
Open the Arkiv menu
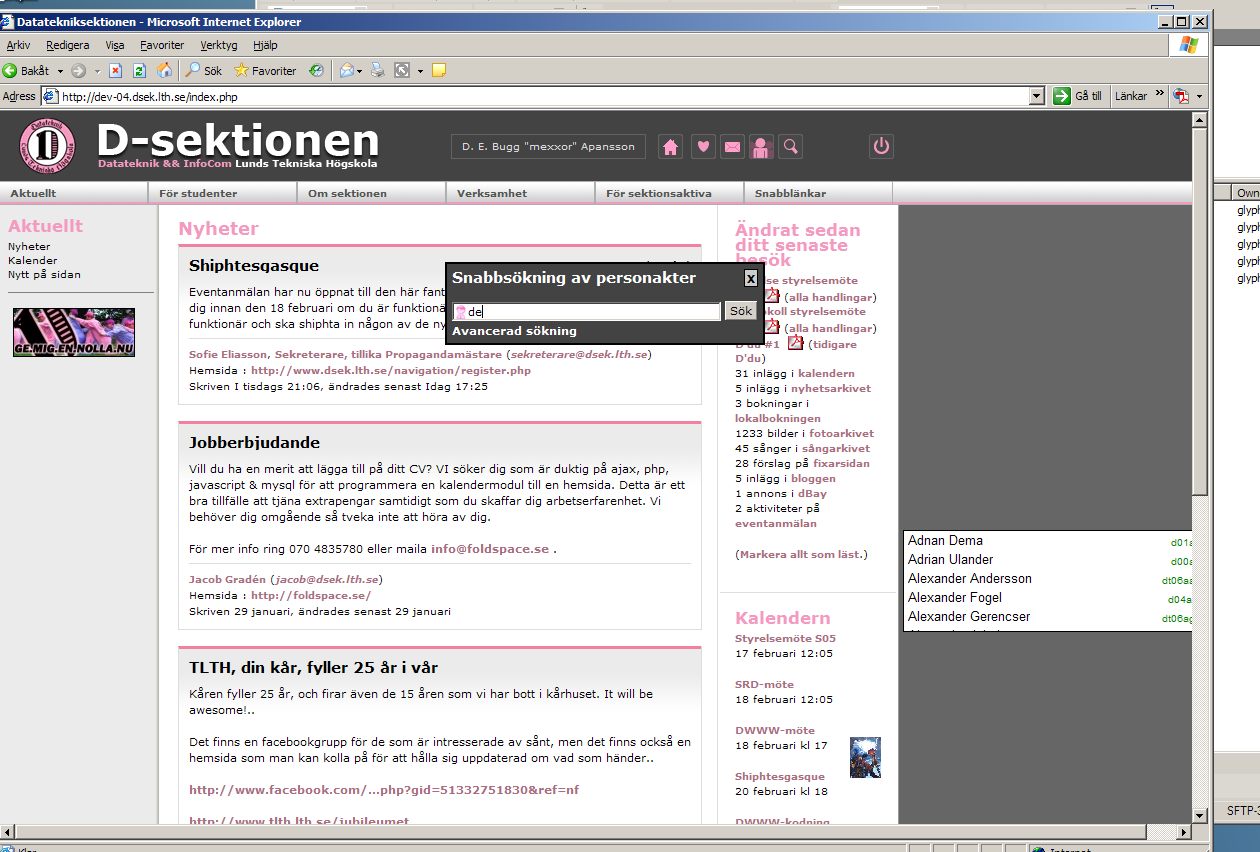(x=18, y=45)
